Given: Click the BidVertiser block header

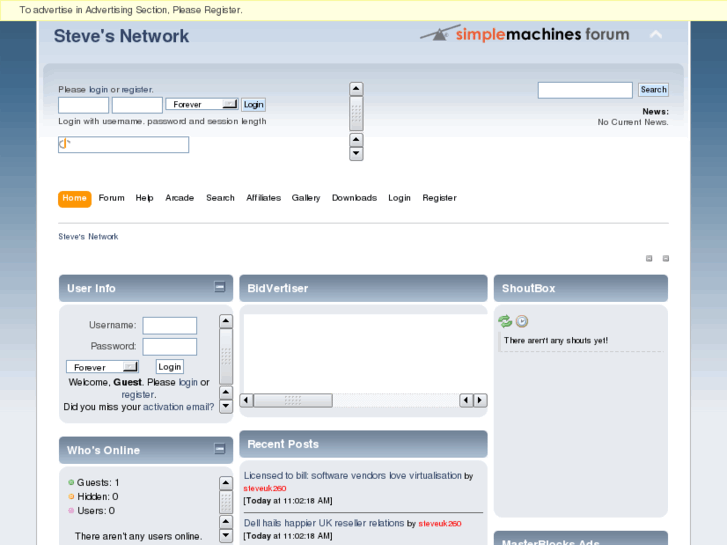Looking at the screenshot, I should pos(364,288).
